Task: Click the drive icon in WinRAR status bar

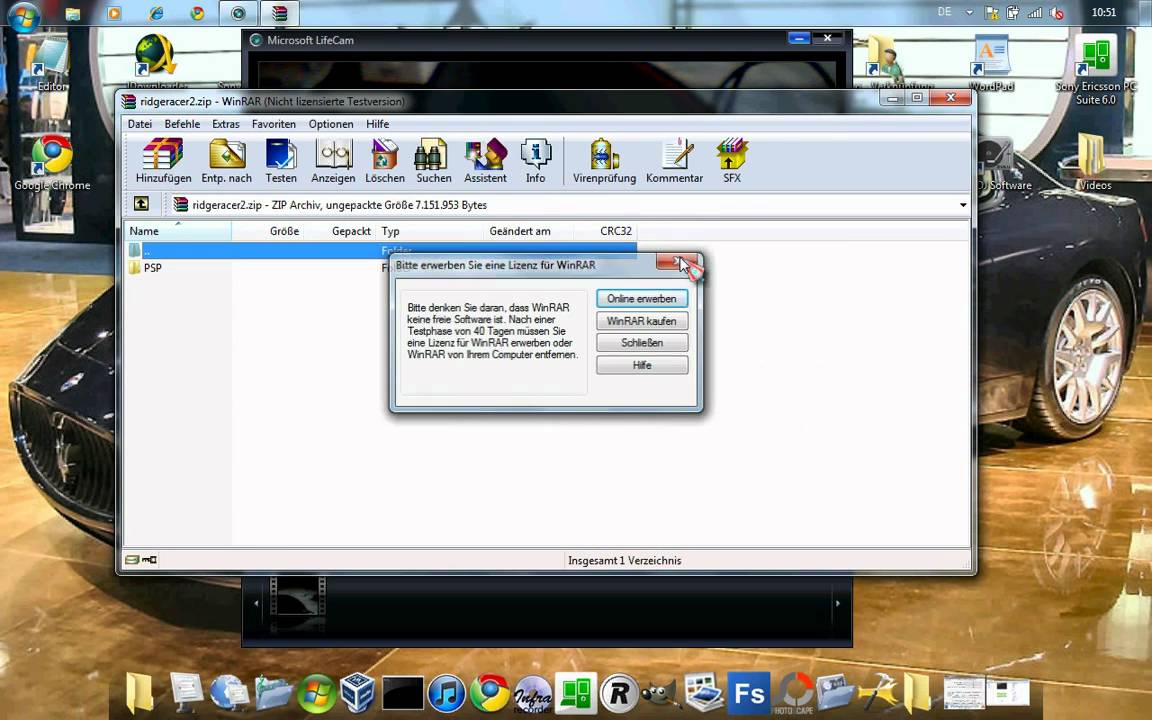Action: [x=132, y=560]
